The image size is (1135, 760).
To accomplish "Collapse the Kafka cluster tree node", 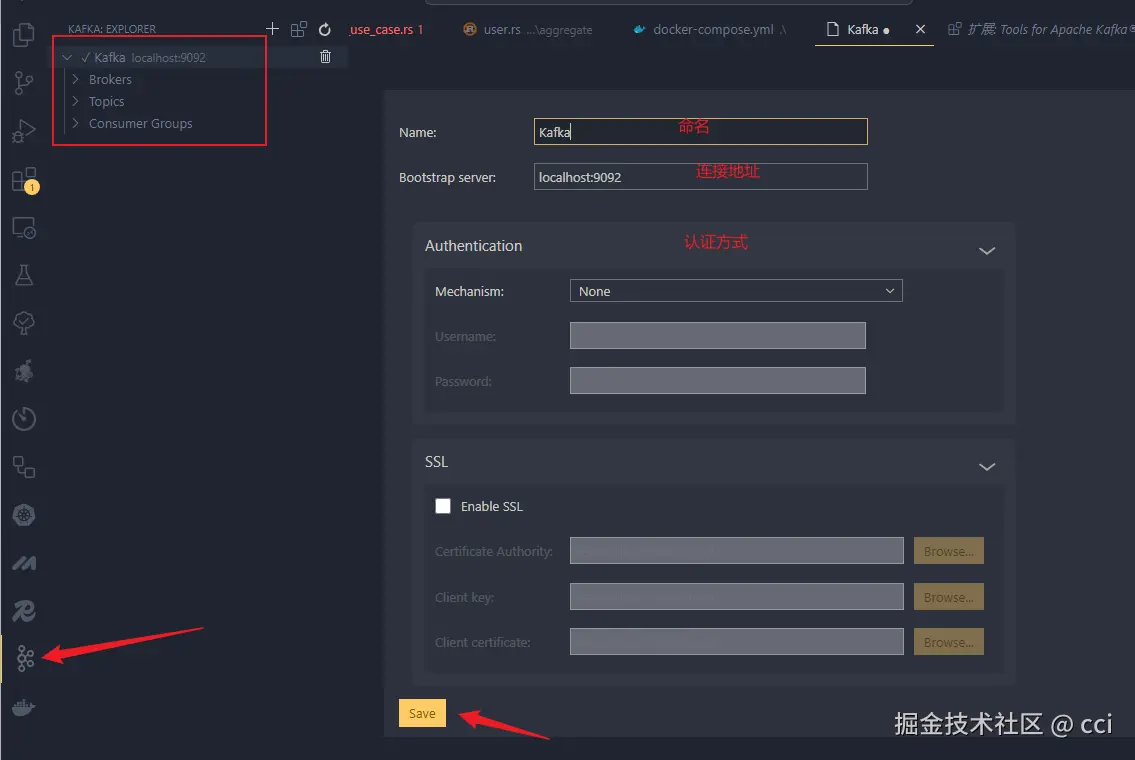I will pos(67,57).
